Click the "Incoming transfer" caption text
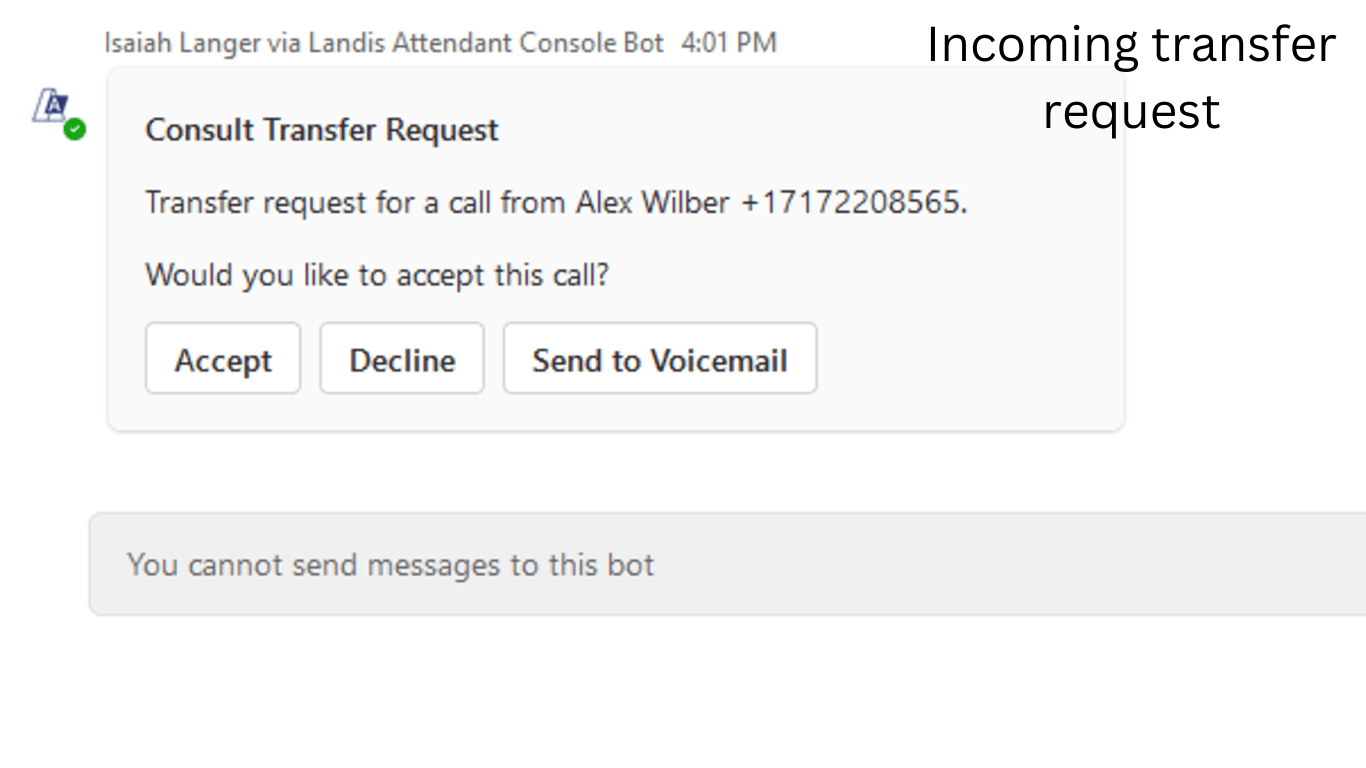This screenshot has width=1366, height=768. pyautogui.click(x=1130, y=45)
